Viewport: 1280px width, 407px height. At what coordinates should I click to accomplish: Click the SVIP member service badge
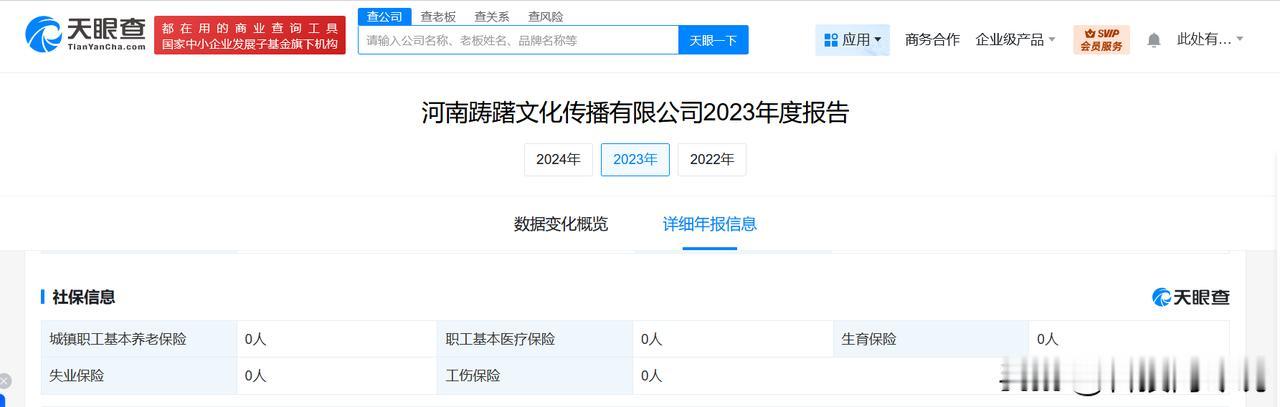(x=1101, y=40)
